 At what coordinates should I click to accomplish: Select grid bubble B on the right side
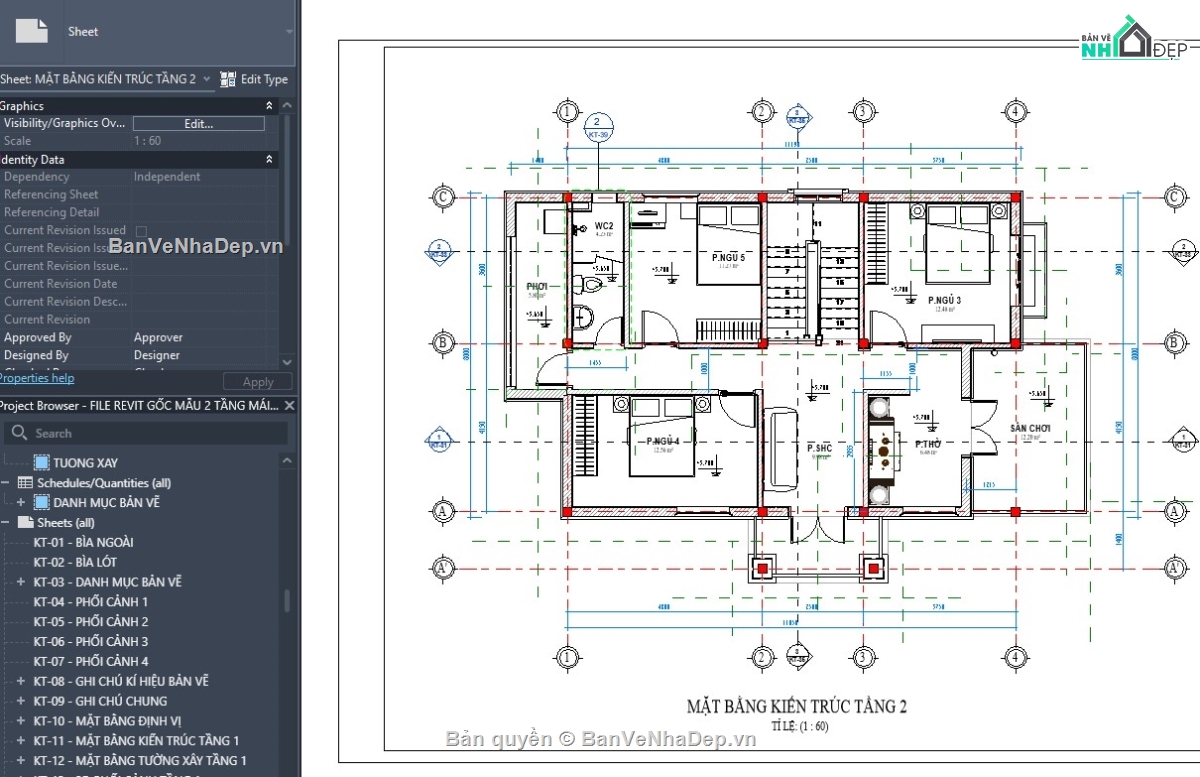point(1176,343)
